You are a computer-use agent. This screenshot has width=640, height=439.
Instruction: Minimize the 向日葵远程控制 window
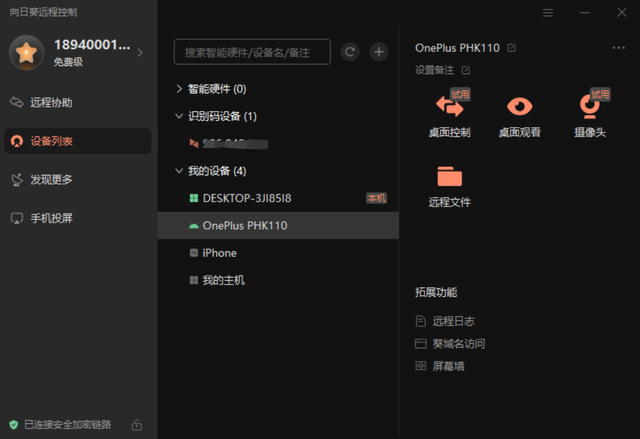pos(585,13)
